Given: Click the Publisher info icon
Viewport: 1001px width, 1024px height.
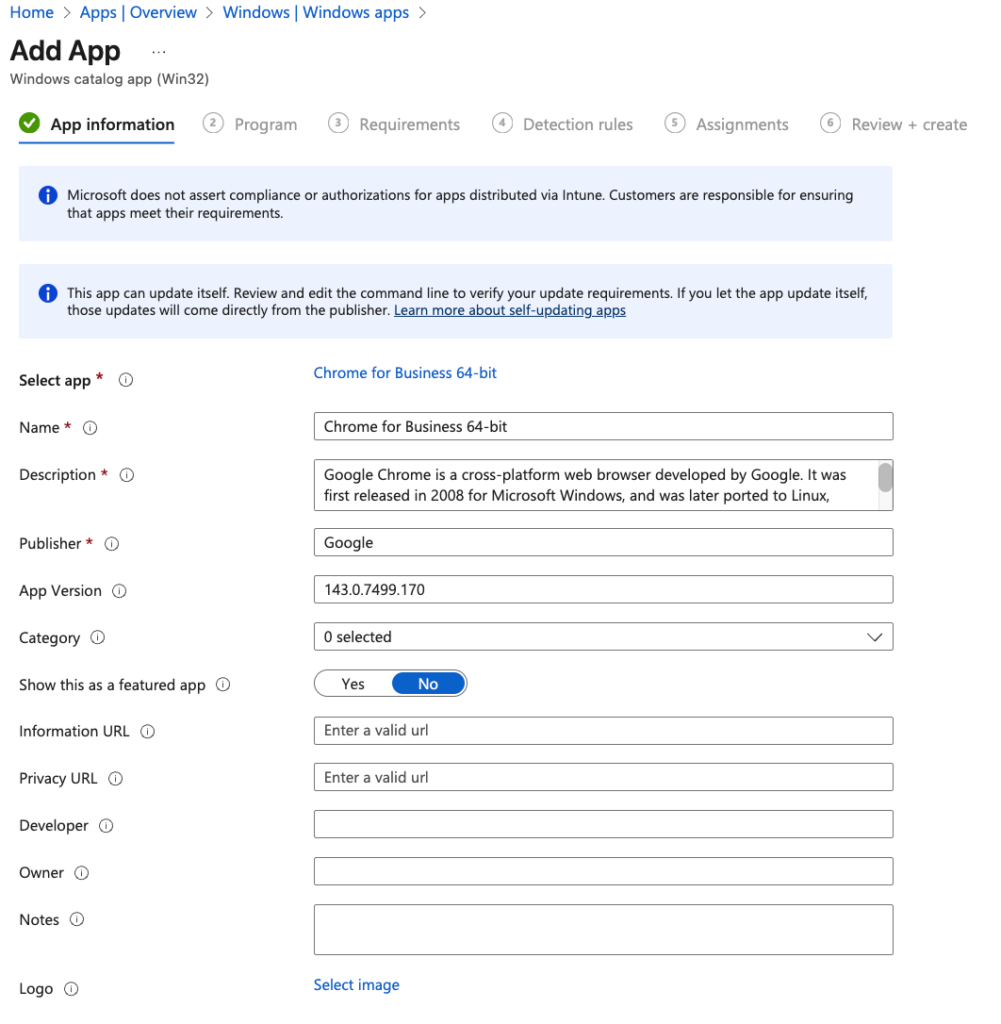Looking at the screenshot, I should (x=112, y=544).
